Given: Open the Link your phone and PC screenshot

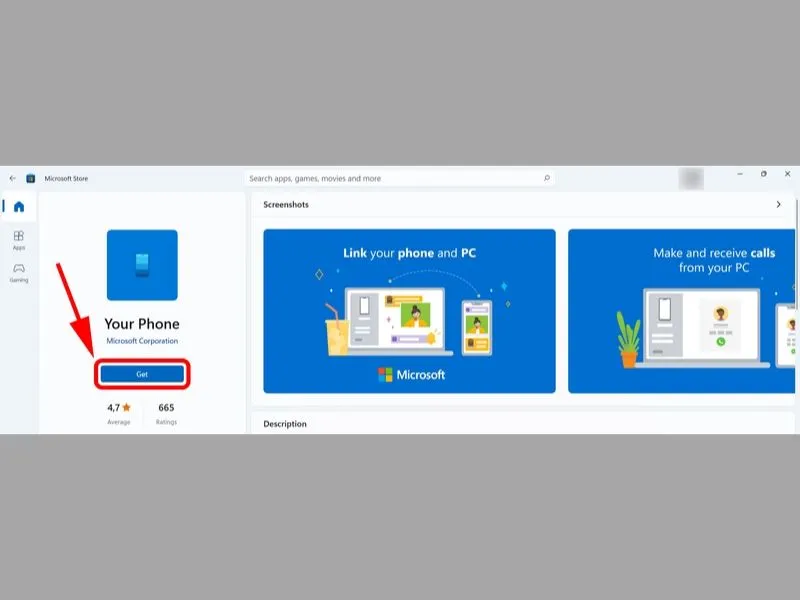Looking at the screenshot, I should tap(409, 311).
